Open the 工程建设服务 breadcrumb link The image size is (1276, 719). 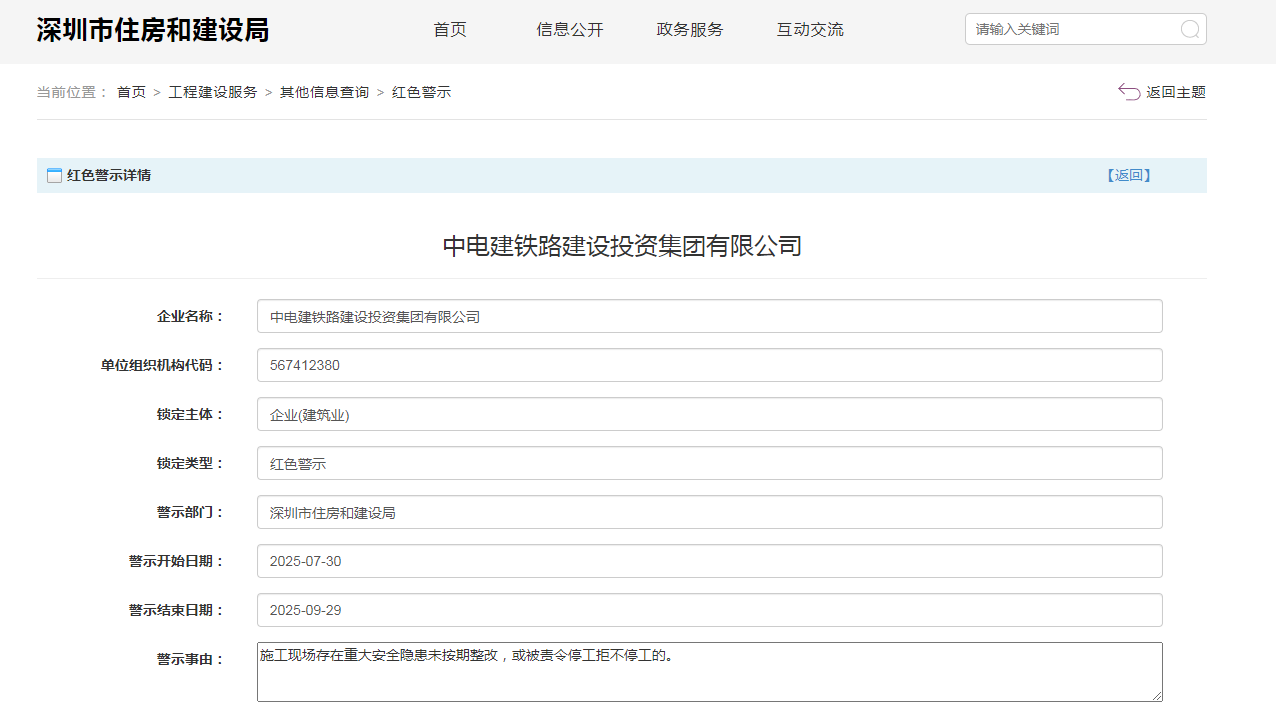pos(213,92)
